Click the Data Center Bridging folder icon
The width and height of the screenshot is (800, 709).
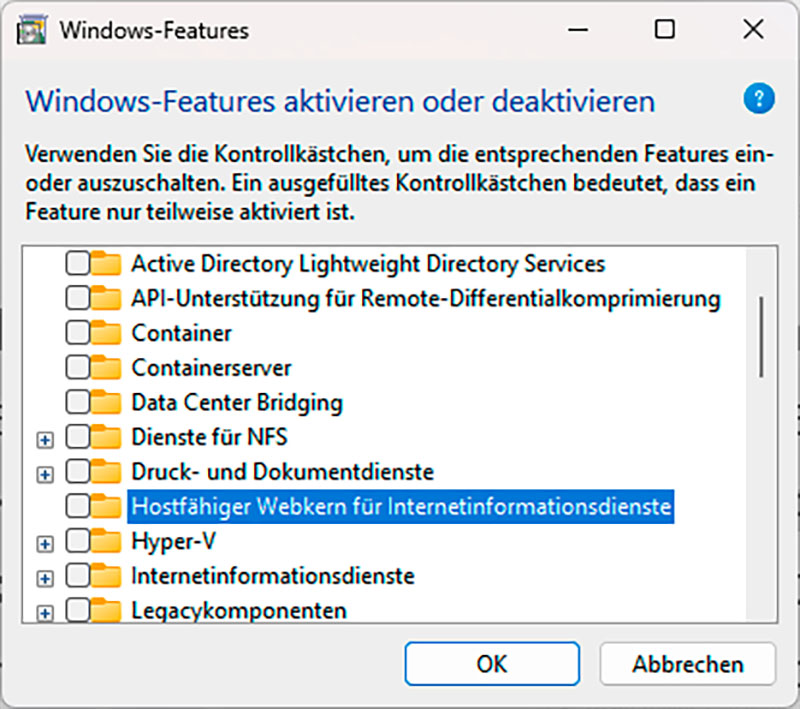pos(104,402)
